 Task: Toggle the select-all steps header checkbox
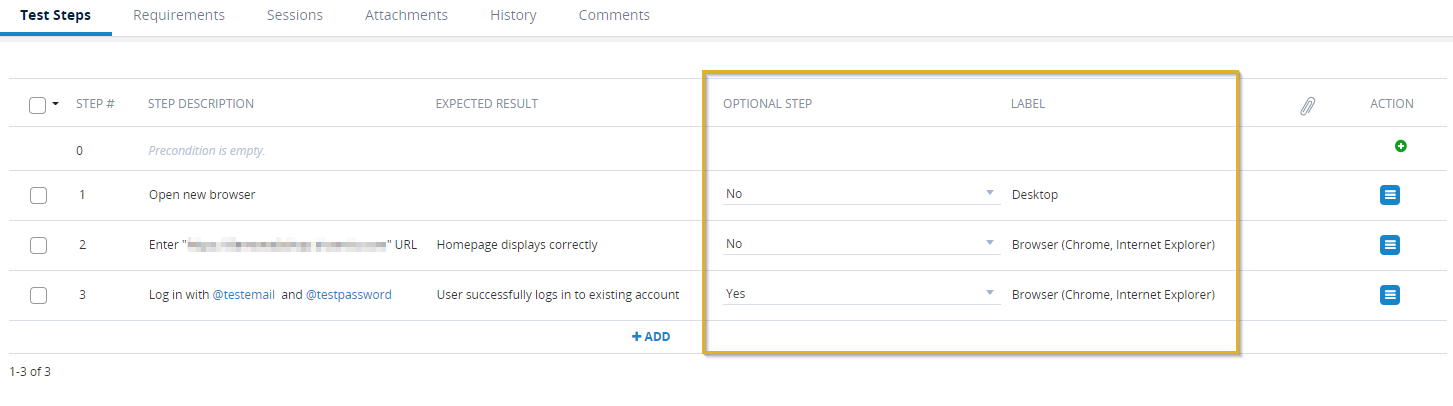(38, 105)
